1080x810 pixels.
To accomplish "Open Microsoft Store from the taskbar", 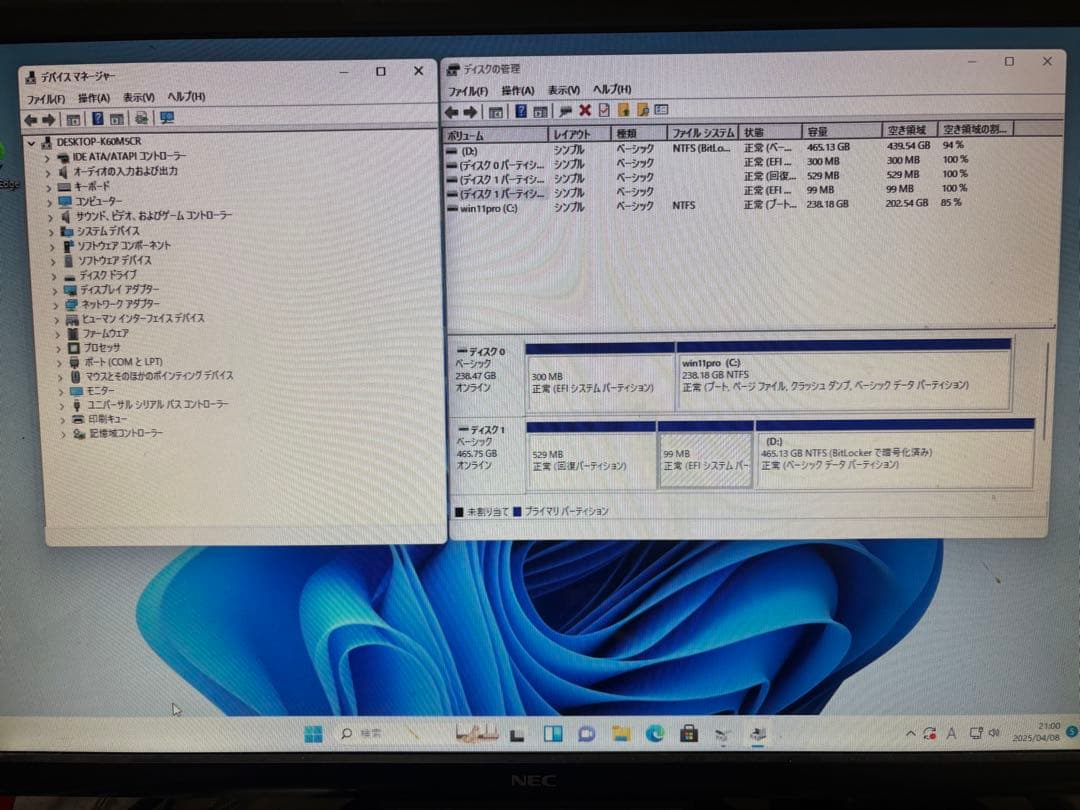I will pos(690,734).
